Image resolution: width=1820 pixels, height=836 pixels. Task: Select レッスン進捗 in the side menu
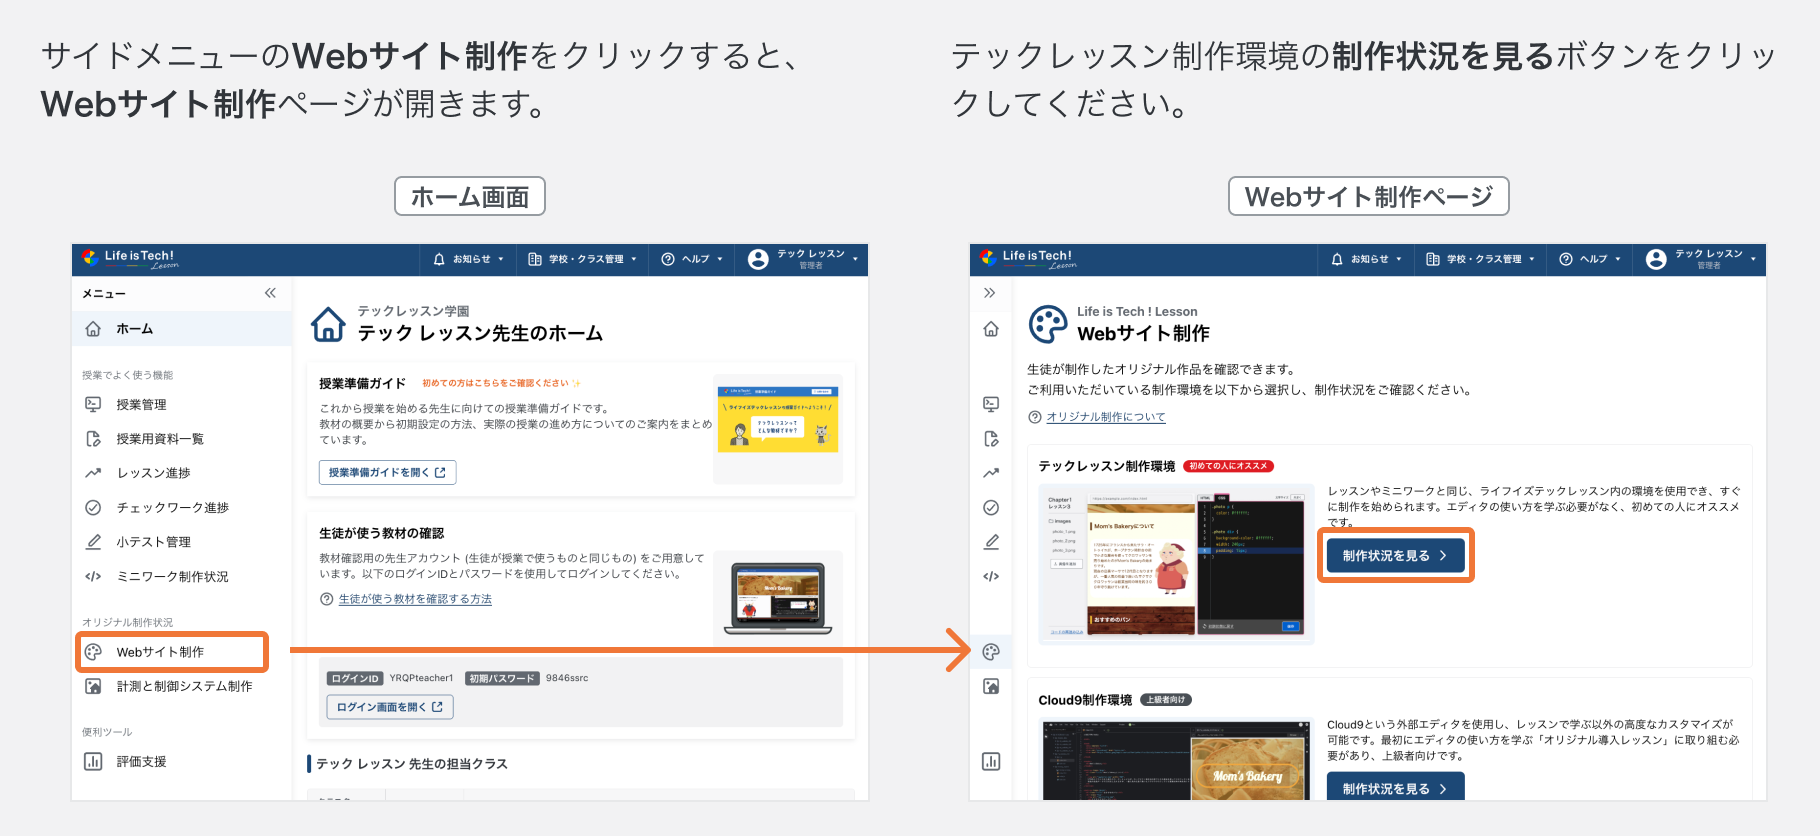tap(182, 473)
